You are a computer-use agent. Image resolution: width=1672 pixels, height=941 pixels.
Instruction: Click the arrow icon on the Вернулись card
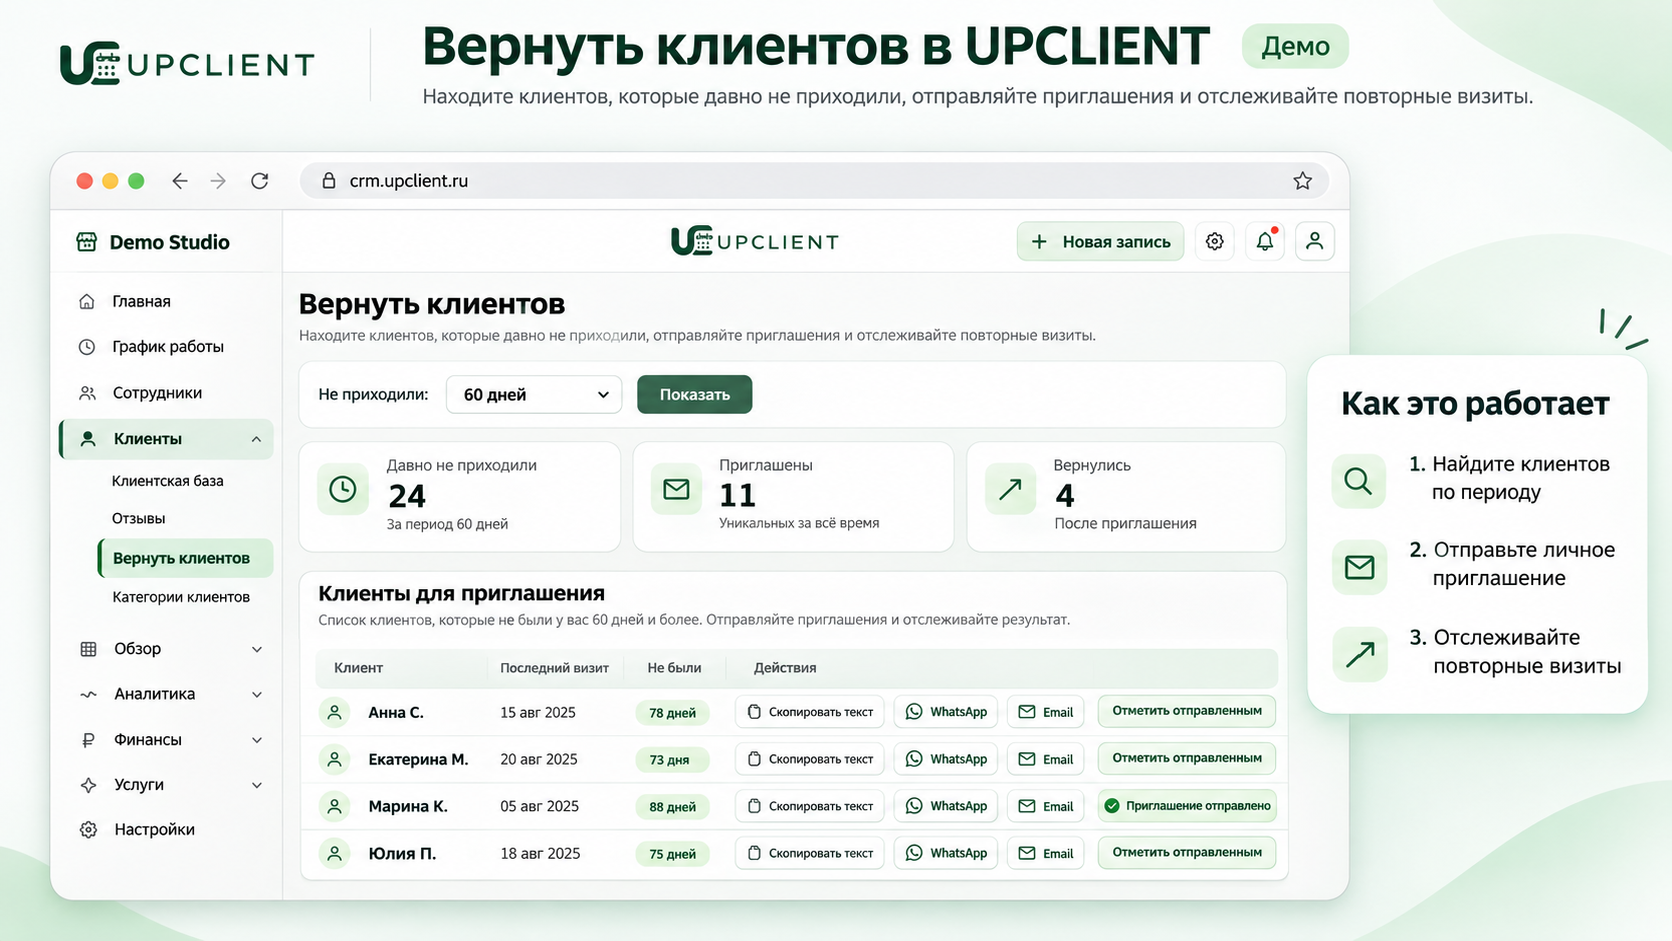pyautogui.click(x=1010, y=489)
